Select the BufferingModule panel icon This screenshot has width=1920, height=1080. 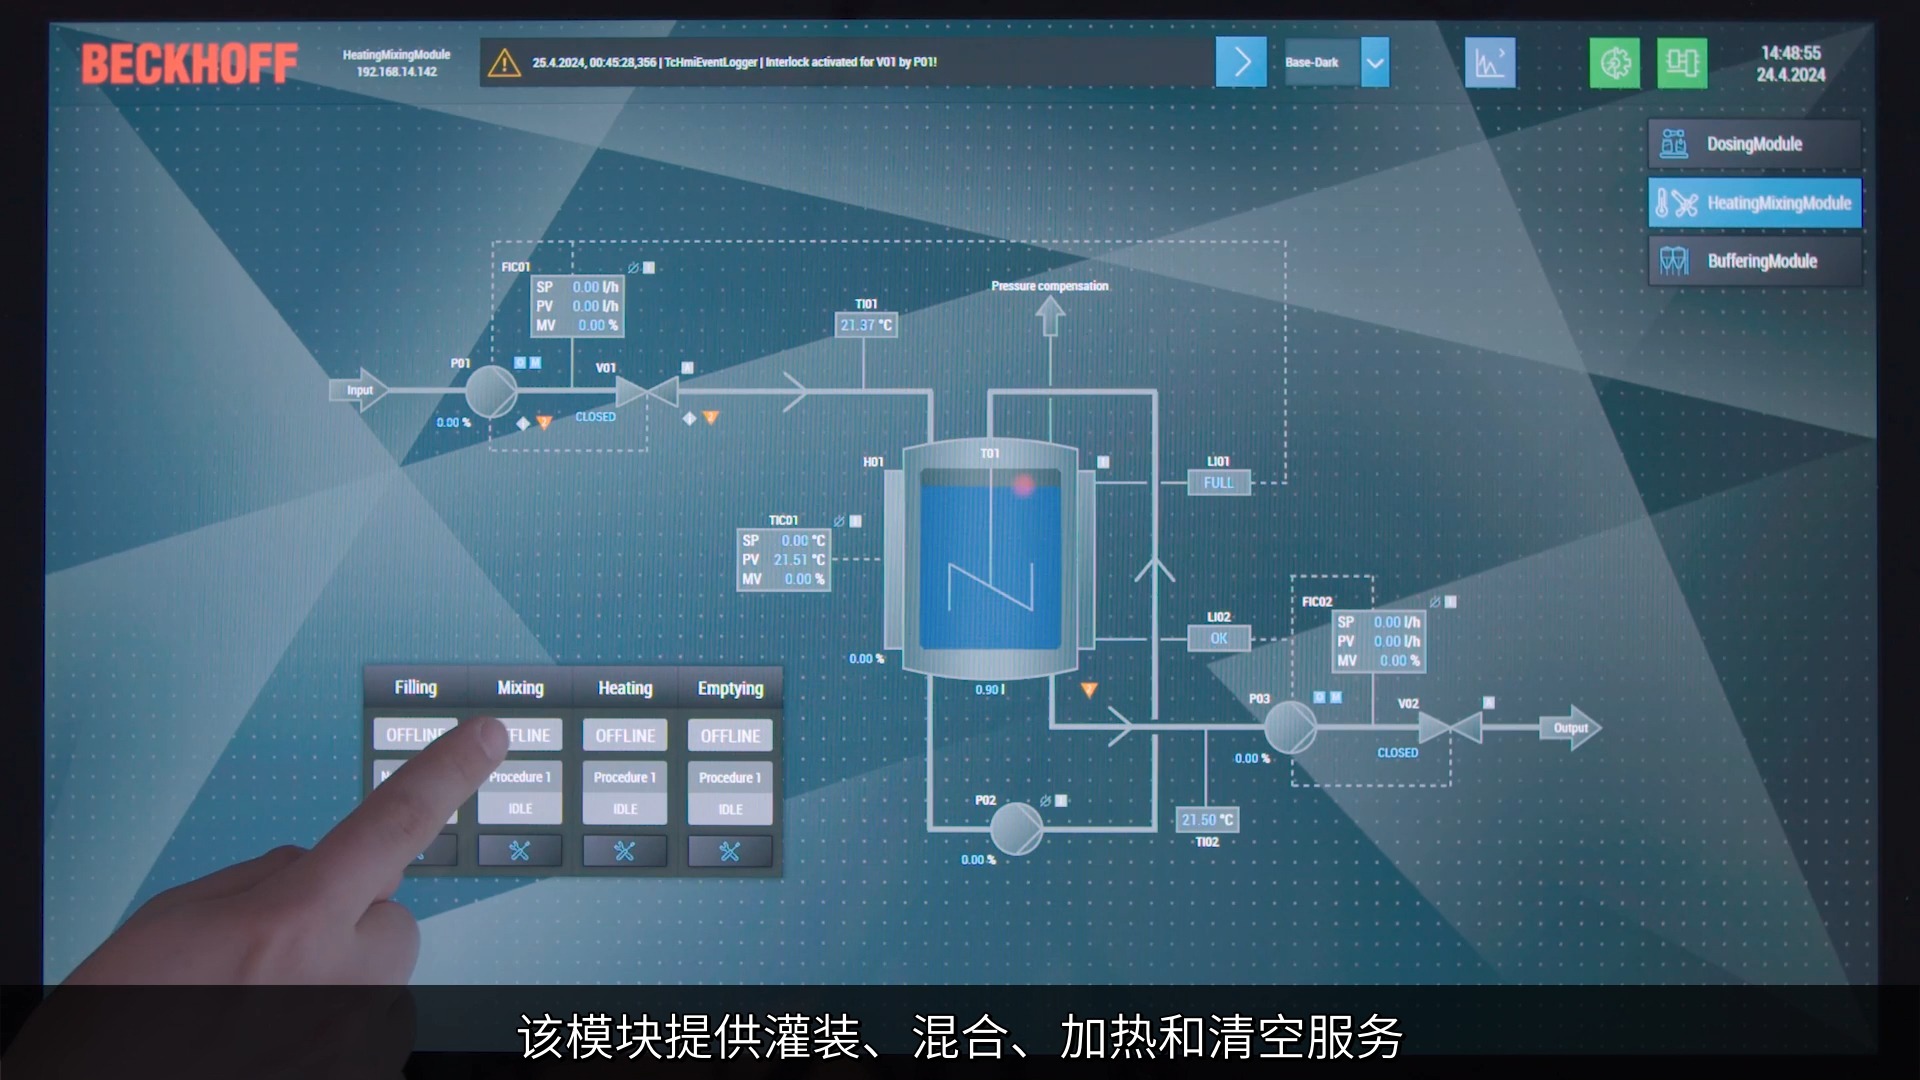point(1672,260)
